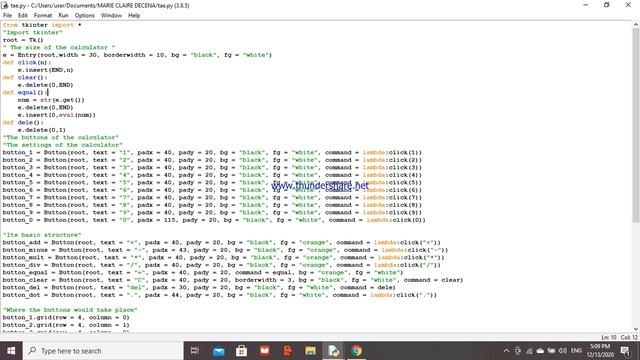
Task: Open the Mail app from taskbar
Action: coord(218,351)
